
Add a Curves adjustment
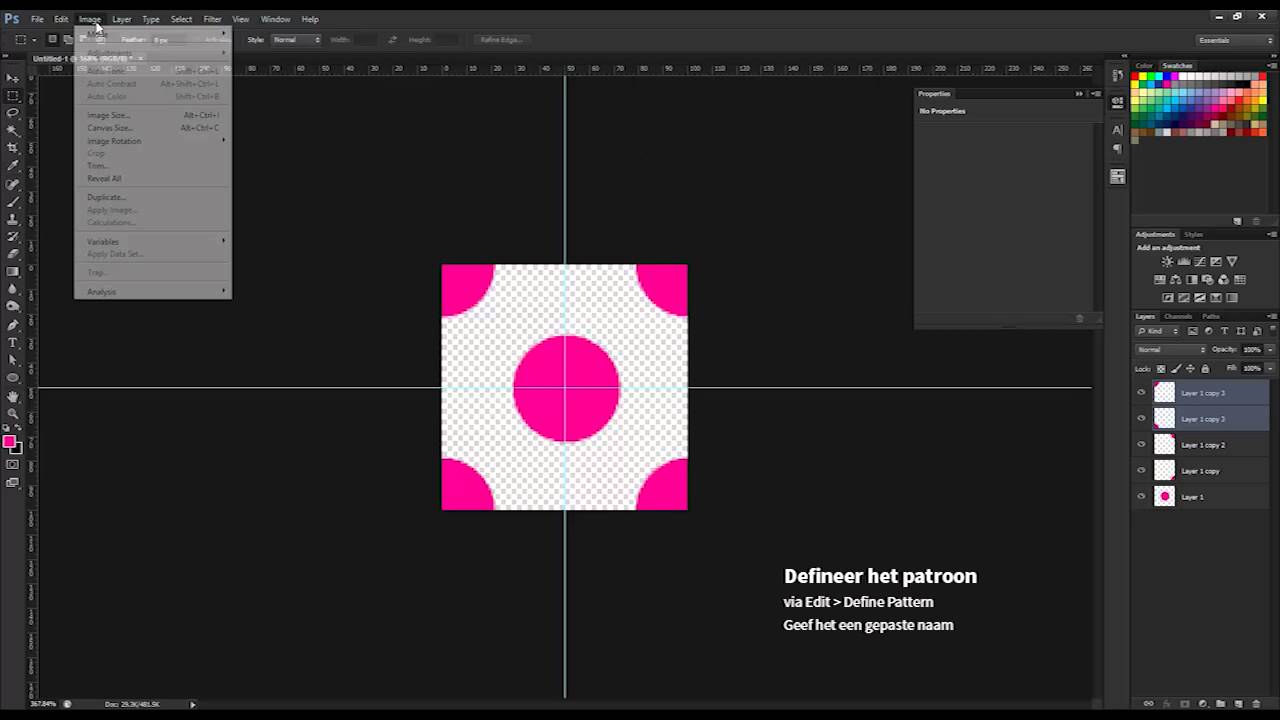[x=1199, y=262]
